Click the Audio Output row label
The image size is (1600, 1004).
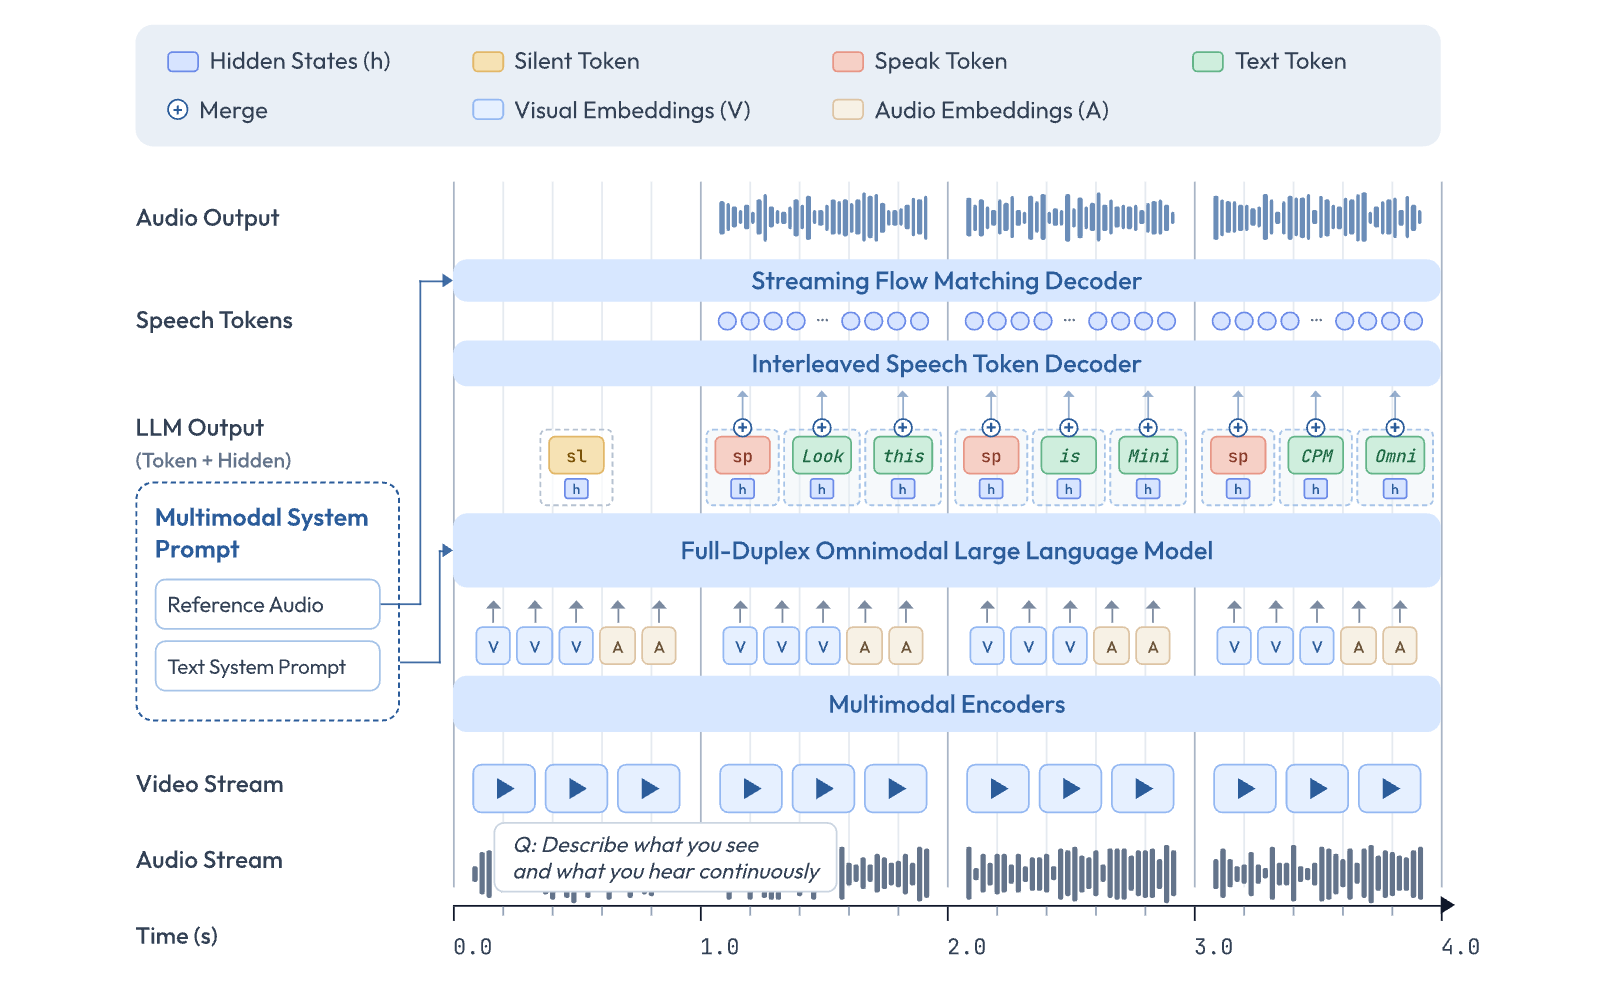[208, 219]
